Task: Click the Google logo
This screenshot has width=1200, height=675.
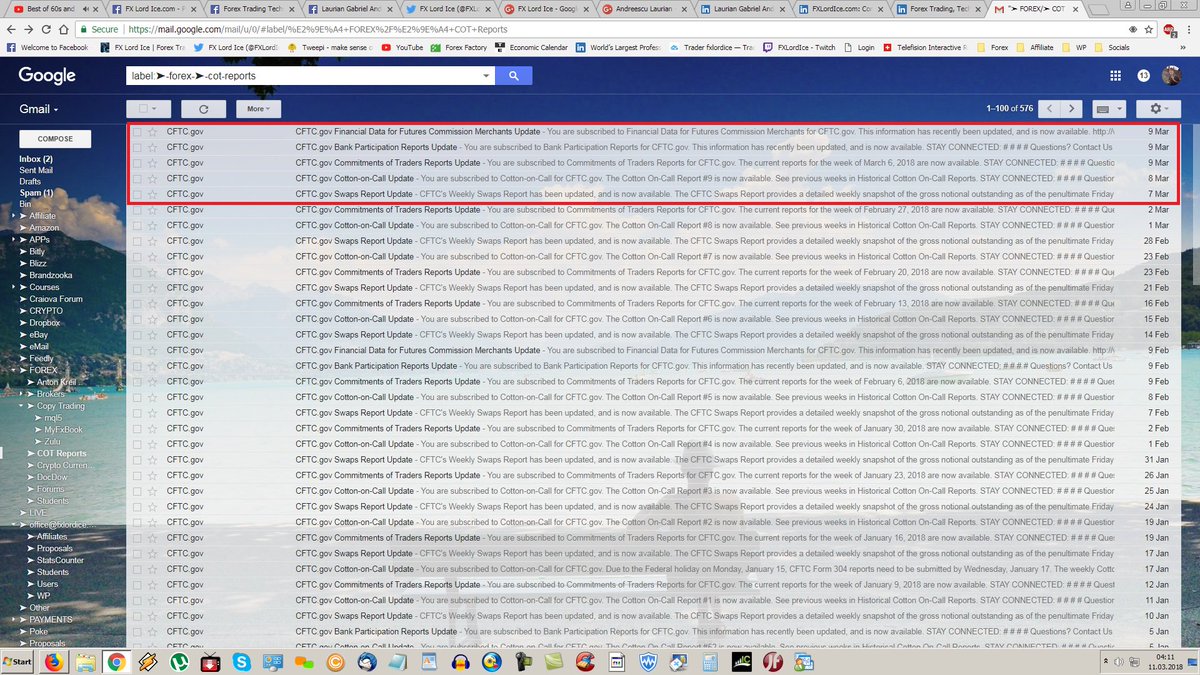Action: tap(47, 76)
